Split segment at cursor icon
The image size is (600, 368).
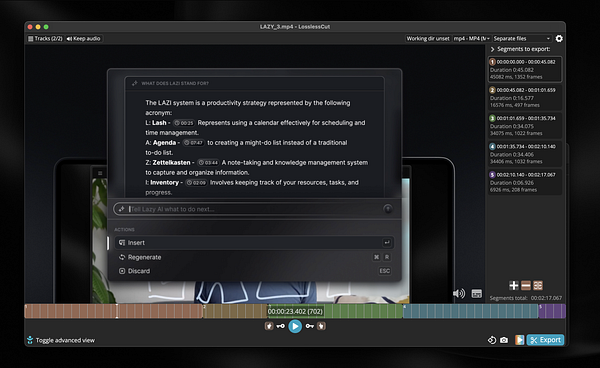click(x=538, y=285)
